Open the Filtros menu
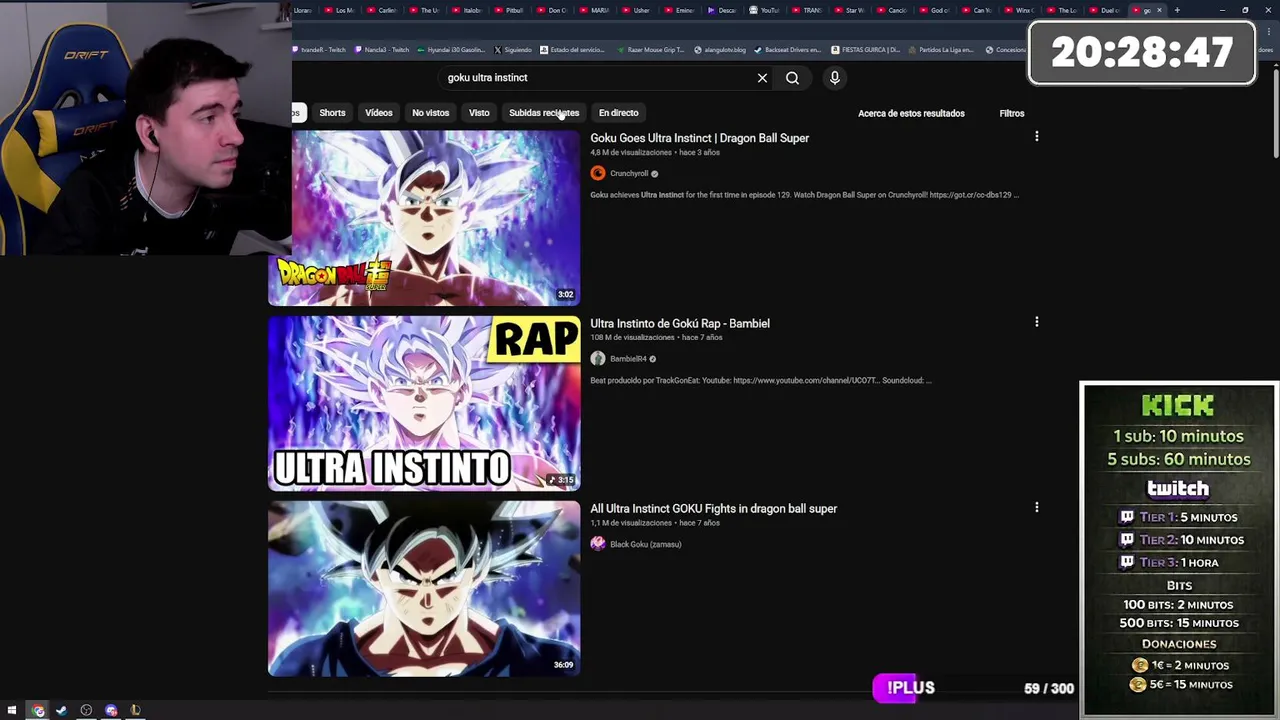The width and height of the screenshot is (1280, 720). tap(1012, 113)
